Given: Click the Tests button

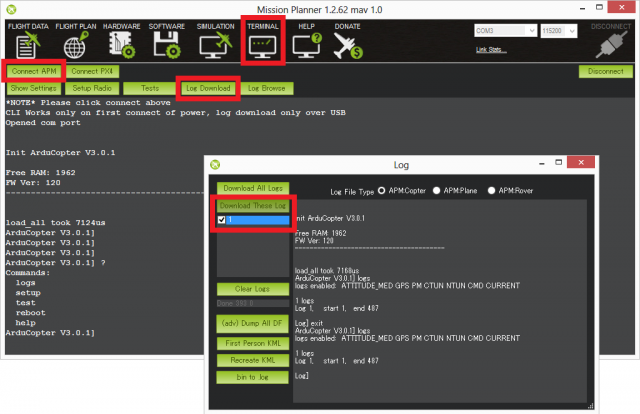Looking at the screenshot, I should click(150, 88).
